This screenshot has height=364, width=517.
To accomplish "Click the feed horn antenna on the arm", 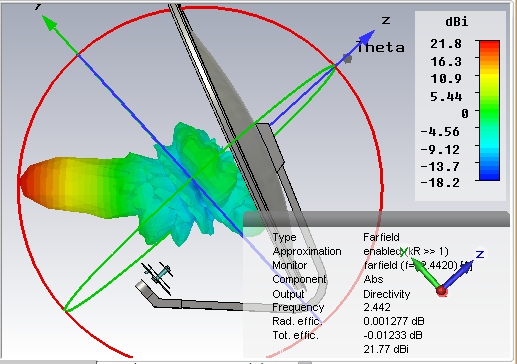I will click(158, 276).
